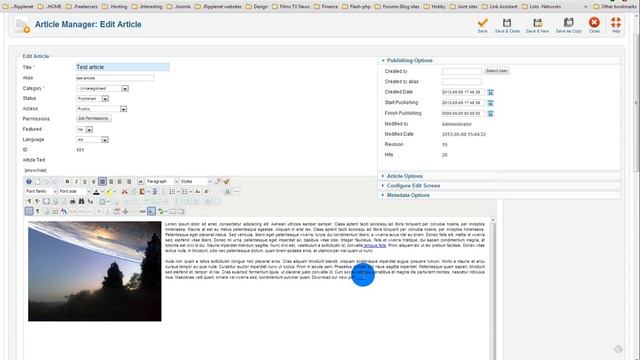Click the paste clipboard icon
Image resolution: width=640 pixels, height=360 pixels.
[142, 191]
